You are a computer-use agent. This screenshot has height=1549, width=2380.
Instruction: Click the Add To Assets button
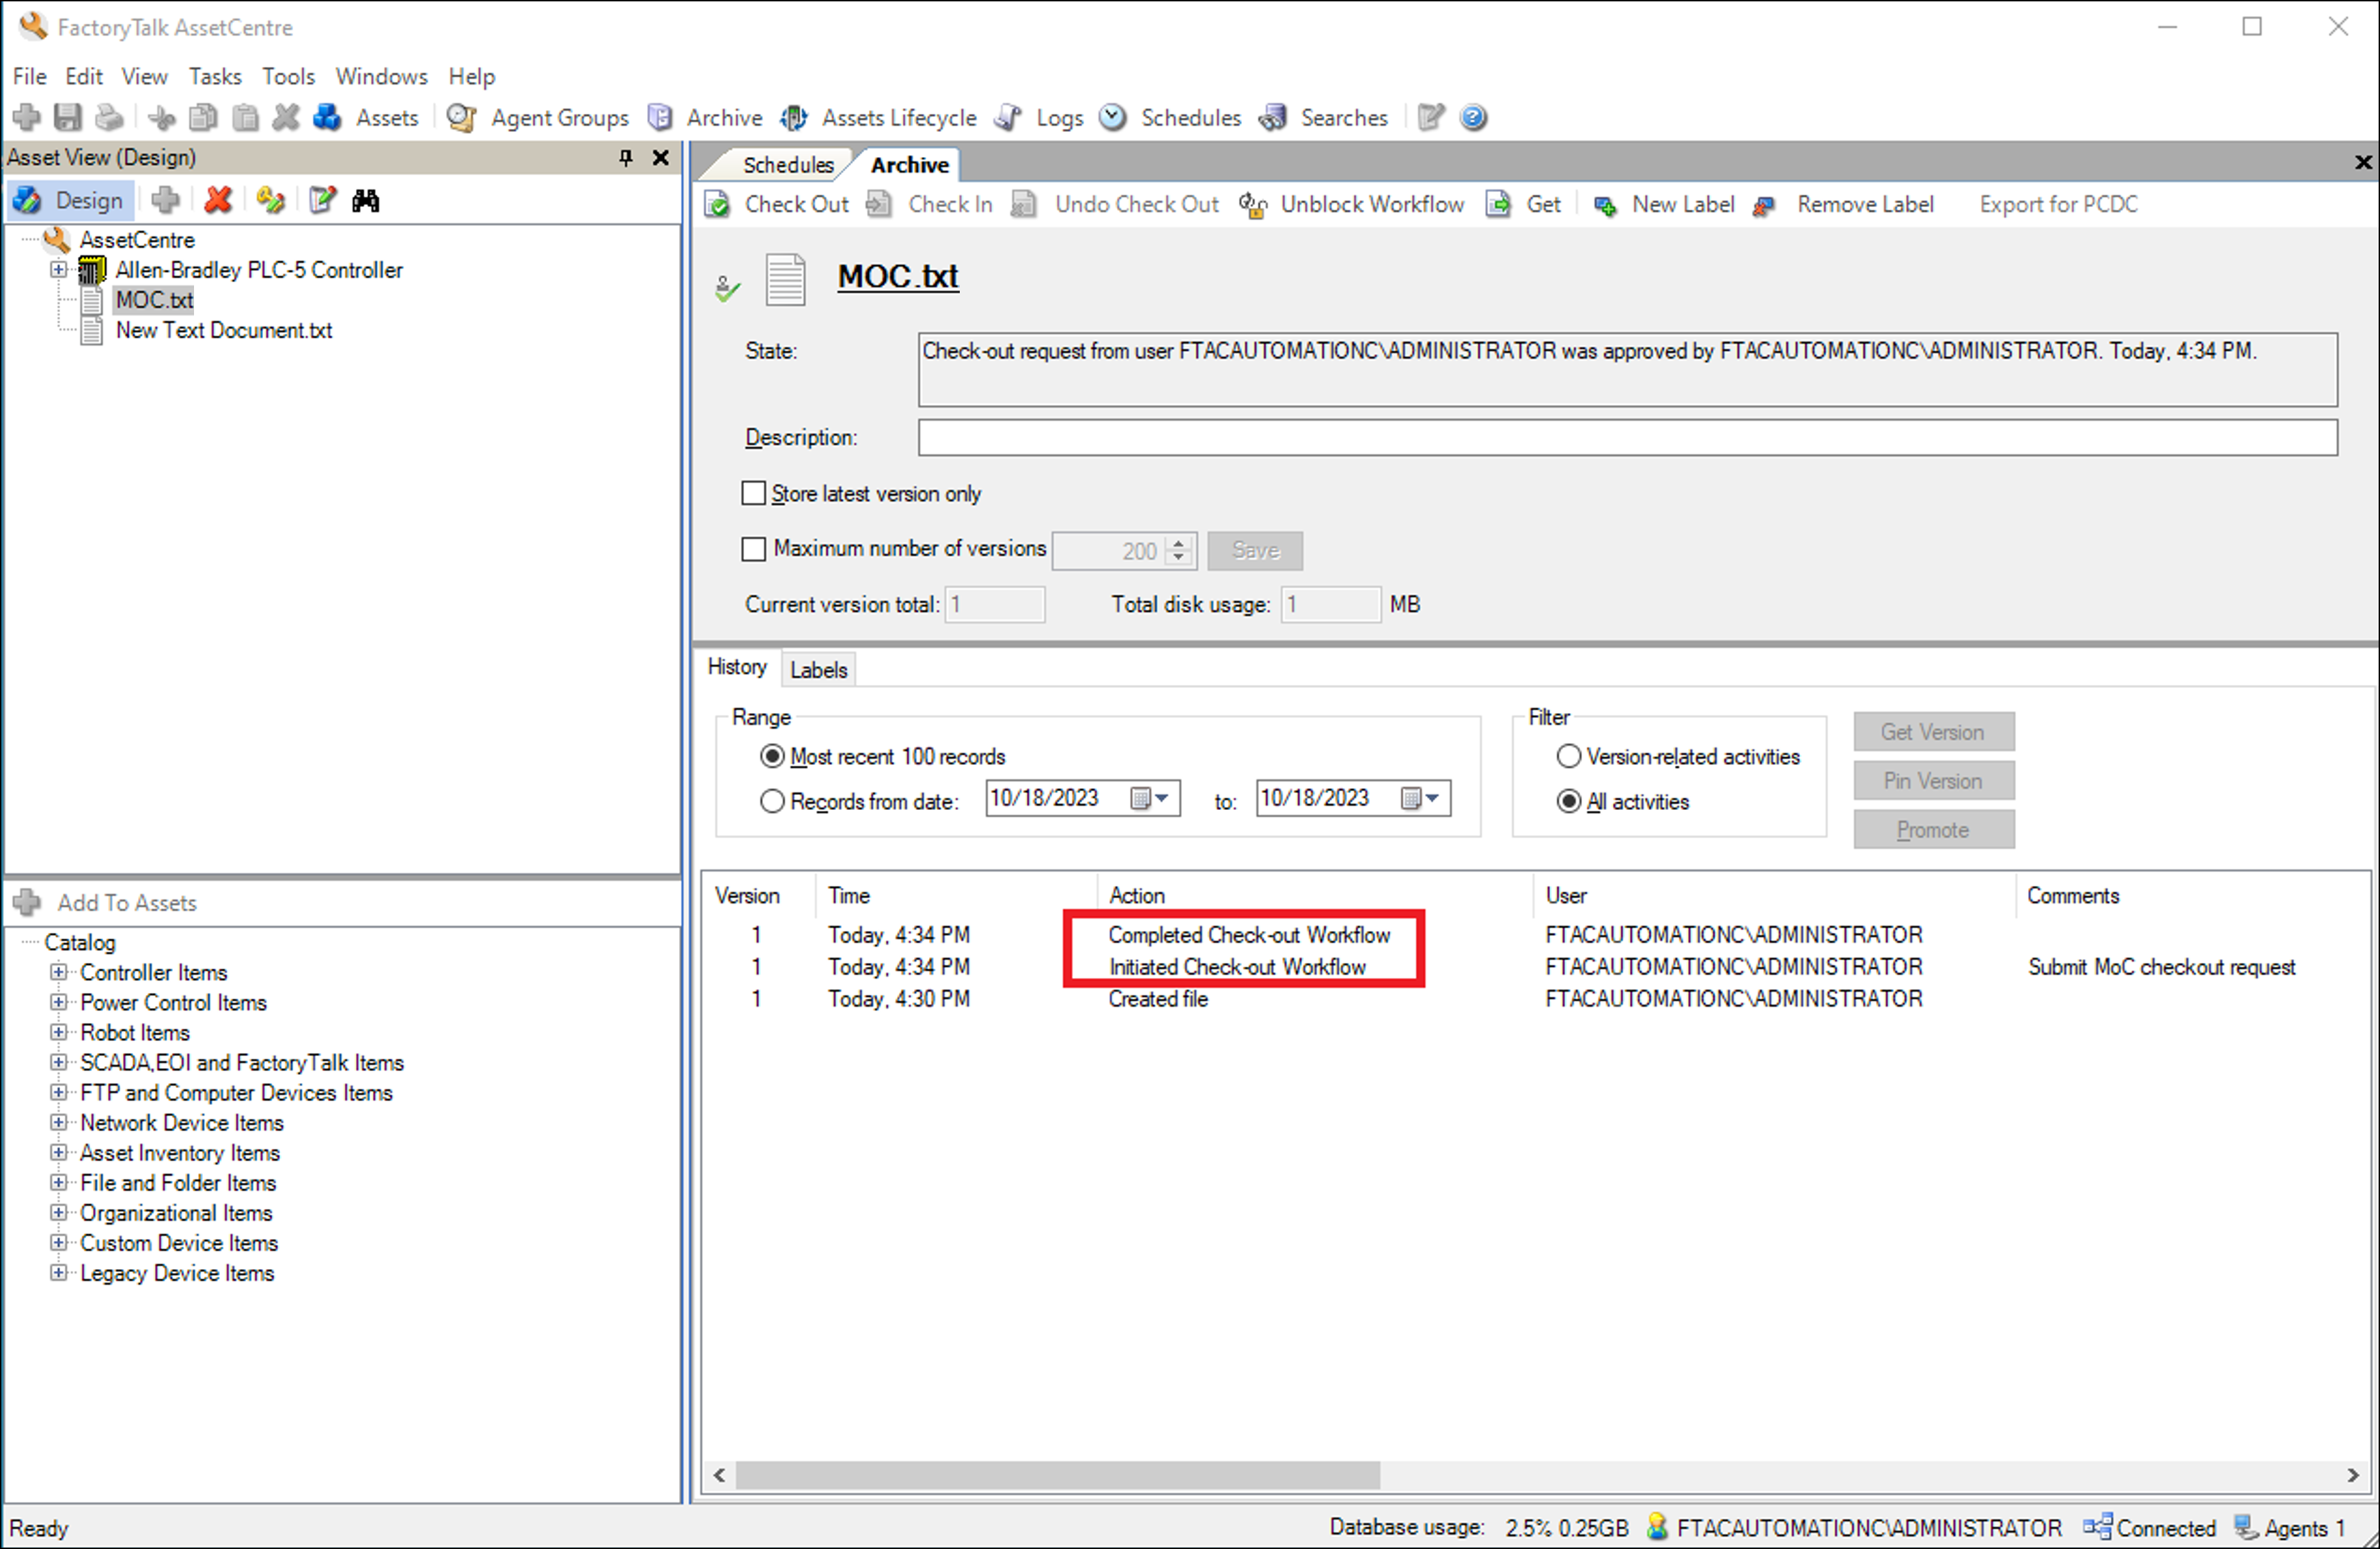click(x=107, y=903)
